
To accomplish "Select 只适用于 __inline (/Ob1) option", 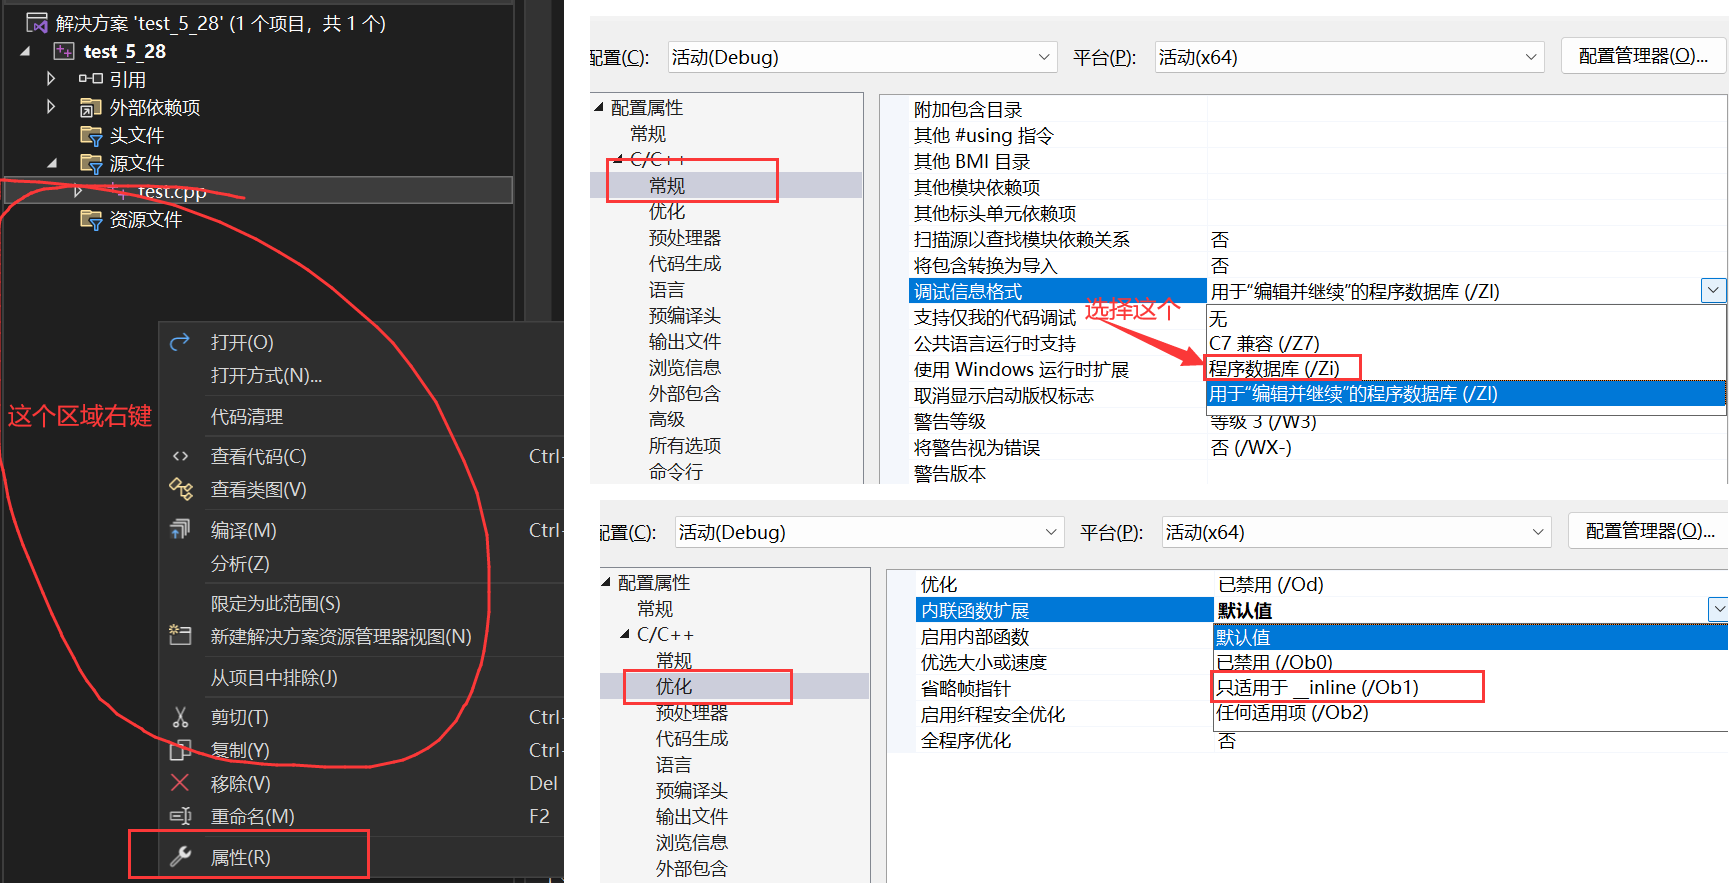I will click(x=1471, y=687).
